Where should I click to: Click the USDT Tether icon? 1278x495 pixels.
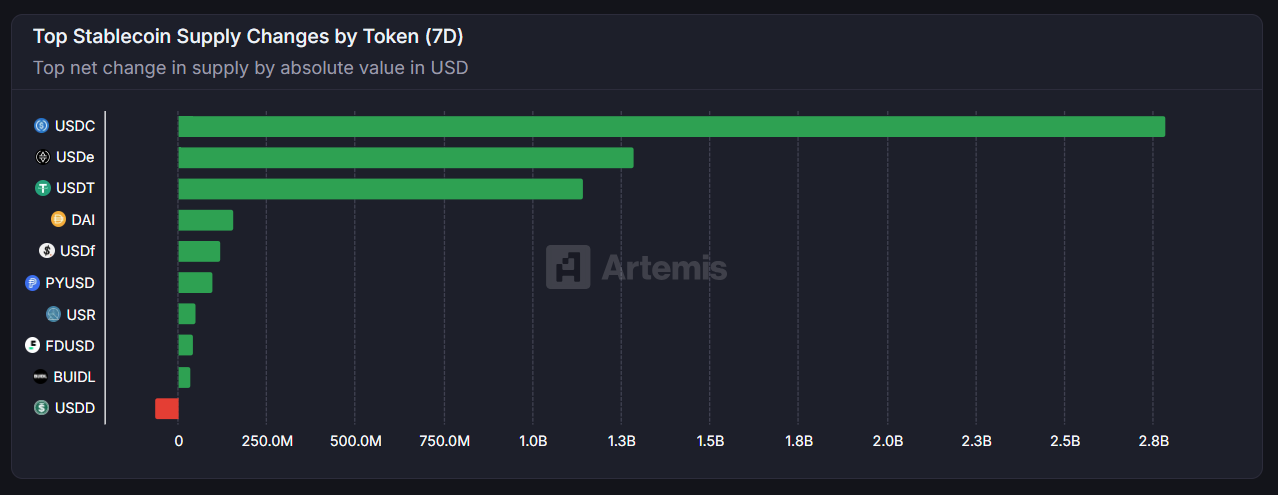pyautogui.click(x=43, y=188)
